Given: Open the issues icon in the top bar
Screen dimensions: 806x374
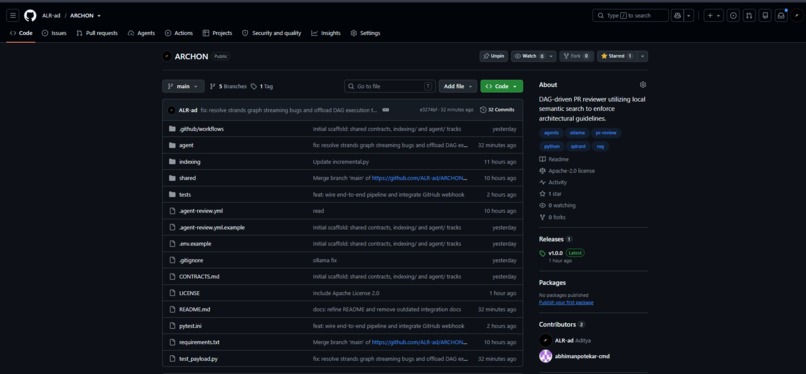Looking at the screenshot, I should coord(734,15).
